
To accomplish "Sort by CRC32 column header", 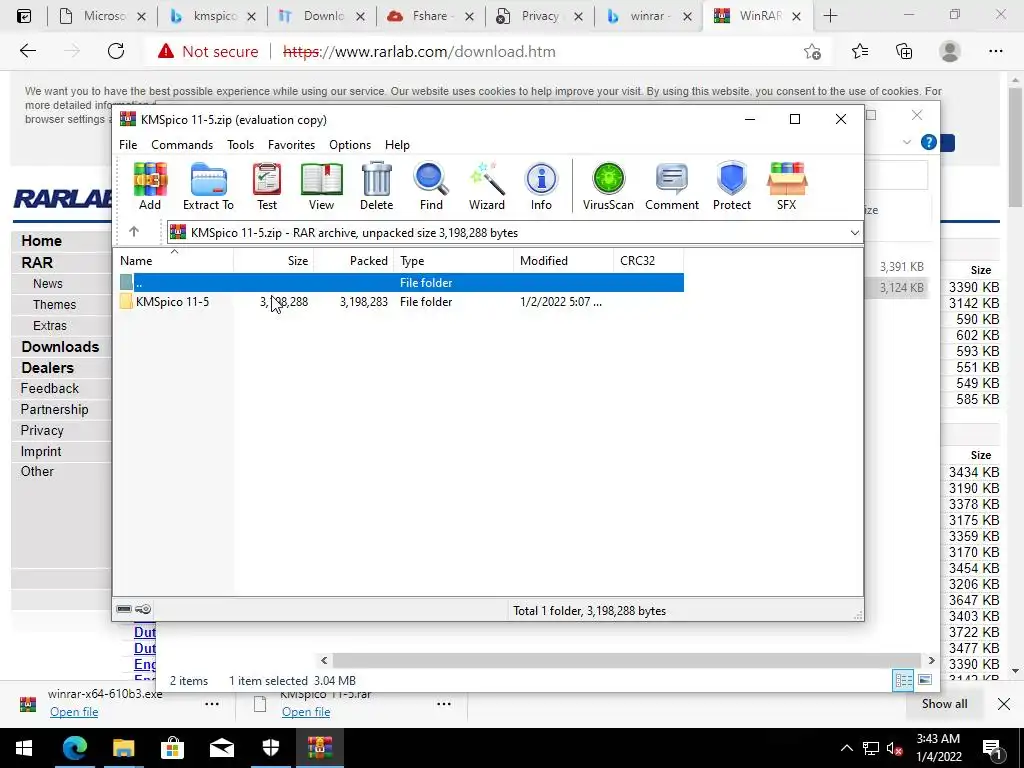I will coord(648,261).
